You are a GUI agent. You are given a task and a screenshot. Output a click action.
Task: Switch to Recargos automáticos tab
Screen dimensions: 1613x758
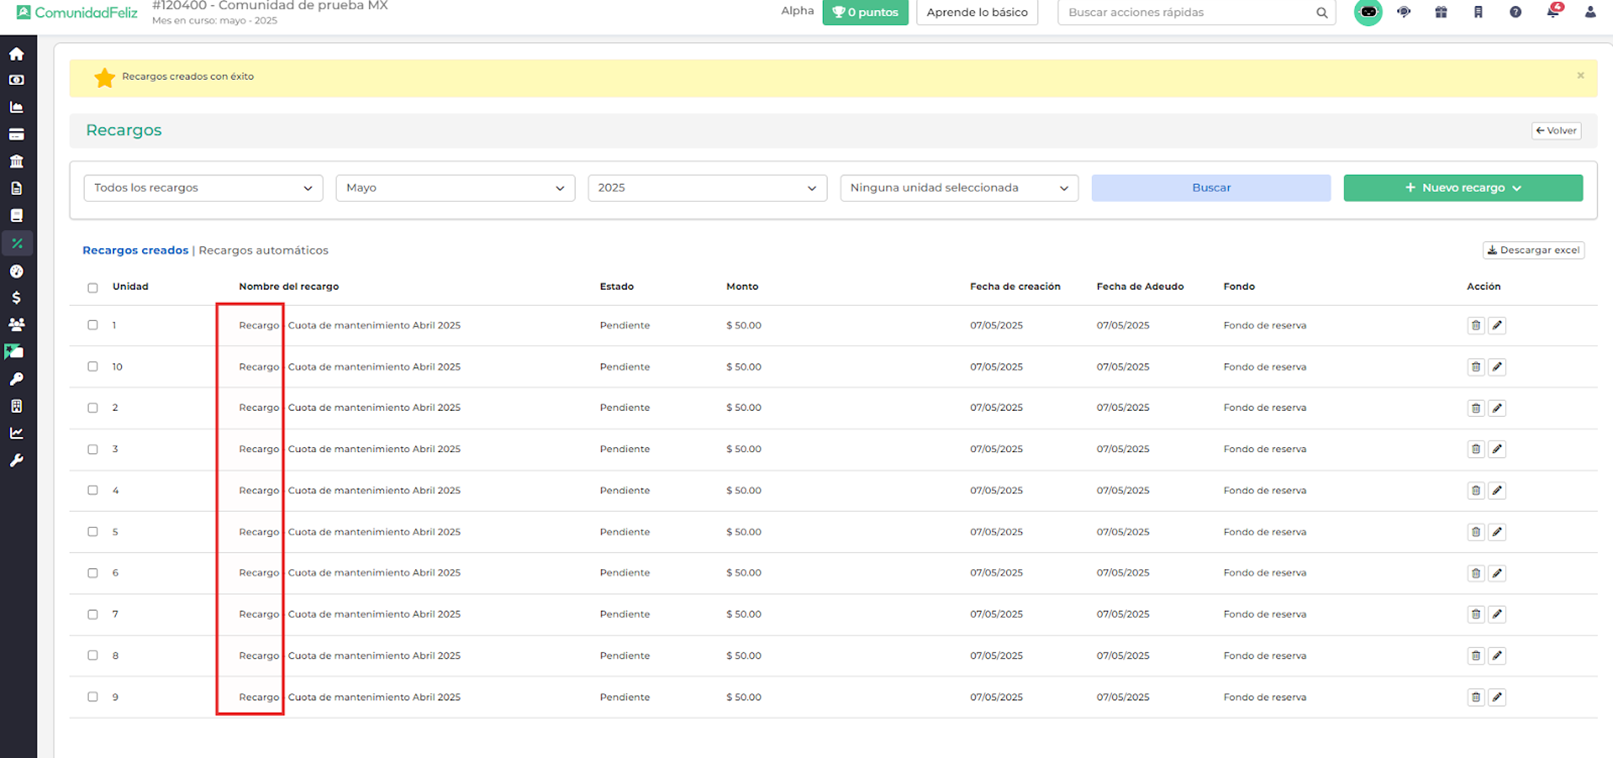[x=263, y=250]
